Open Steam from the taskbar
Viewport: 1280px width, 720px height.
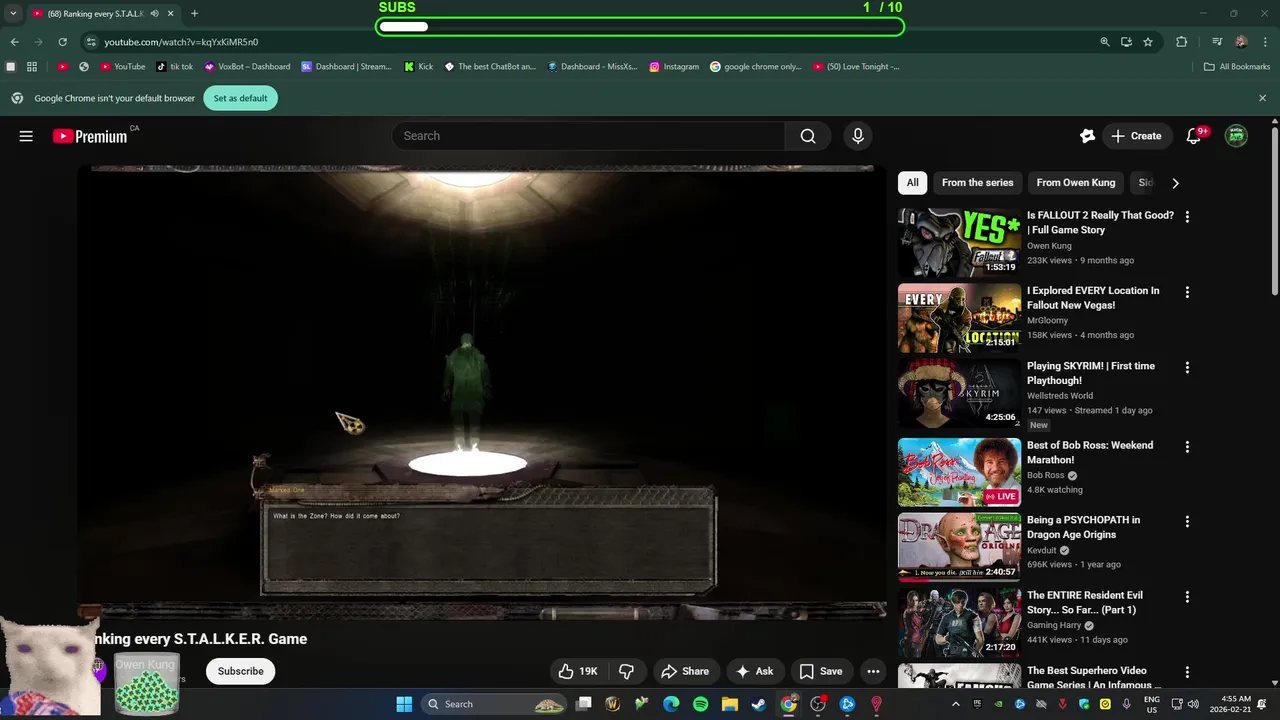pos(759,704)
